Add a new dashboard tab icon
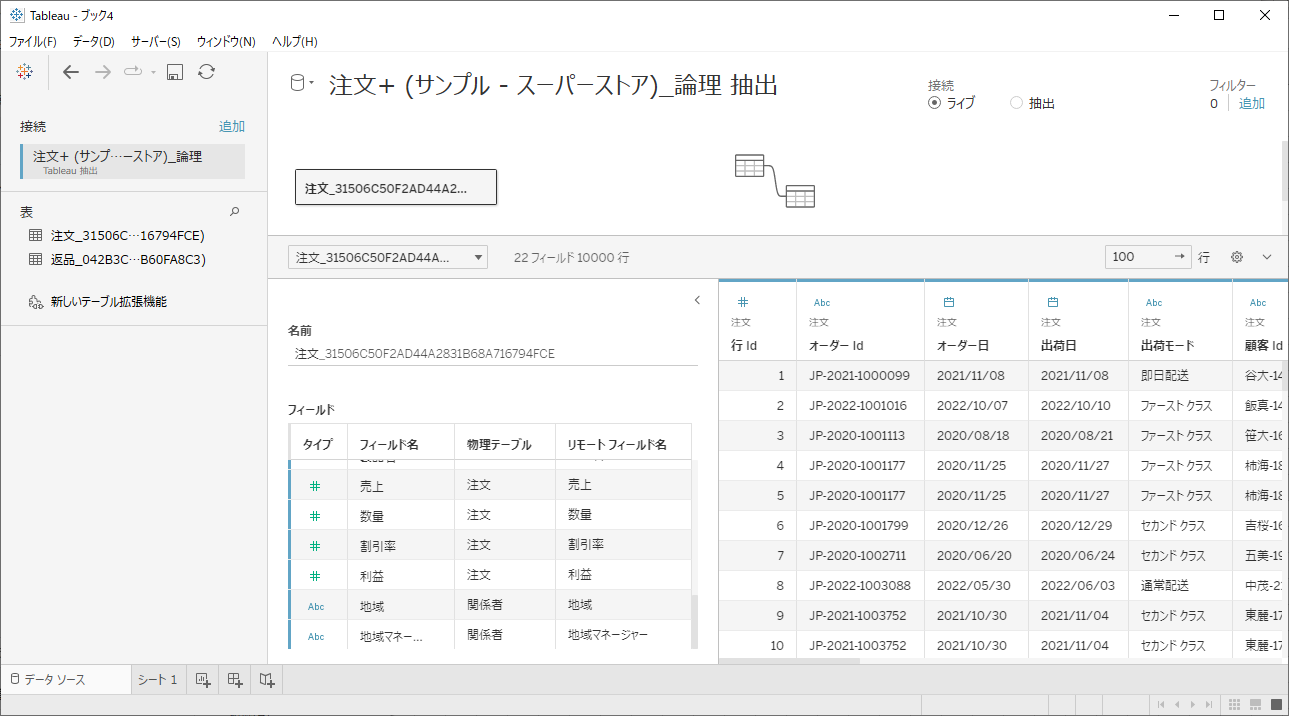This screenshot has height=716, width=1289. pyautogui.click(x=235, y=680)
